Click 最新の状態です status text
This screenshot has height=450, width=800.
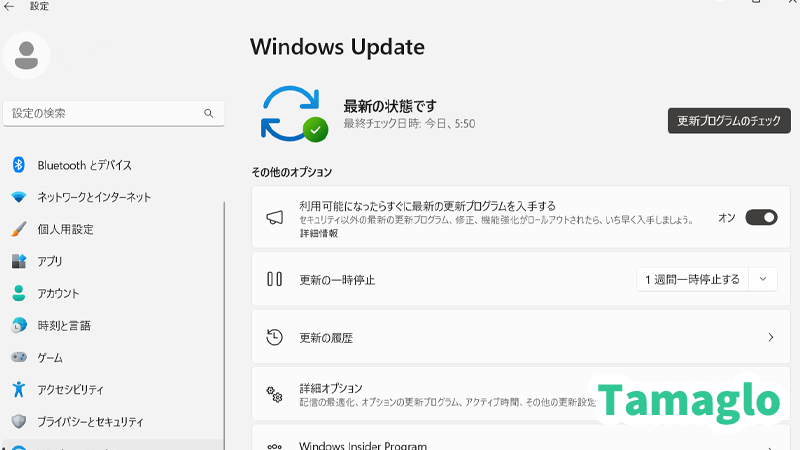coord(390,106)
